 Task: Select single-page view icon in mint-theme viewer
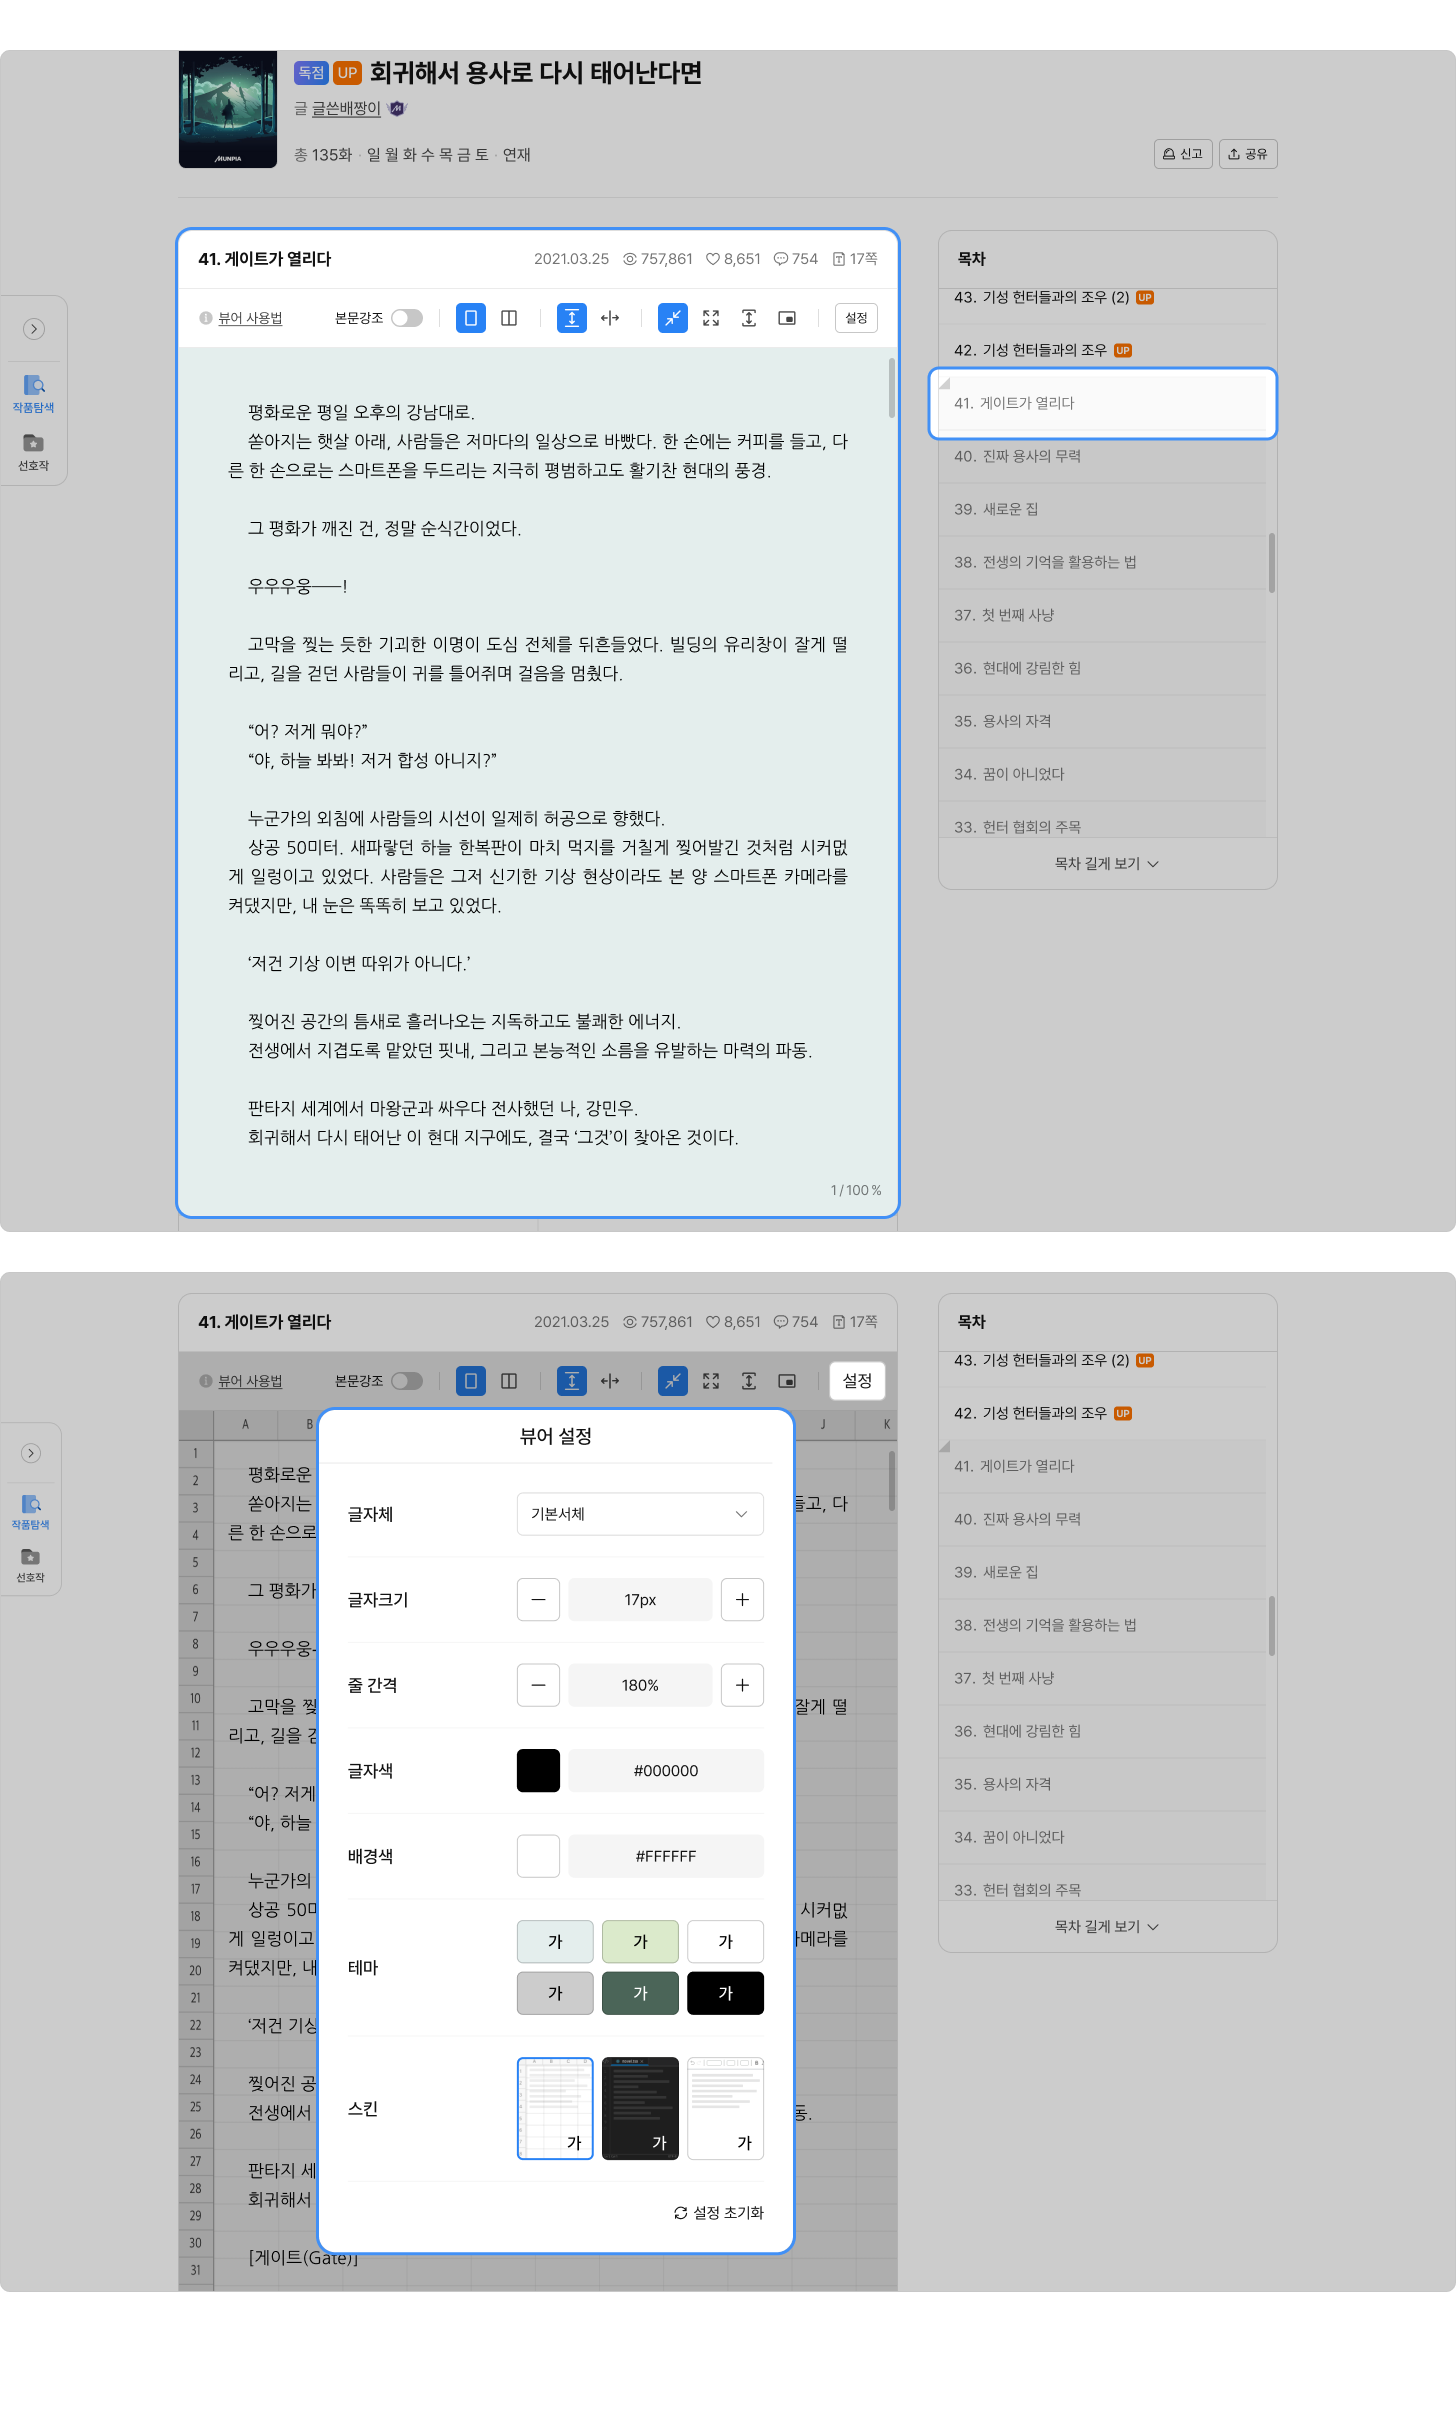pyautogui.click(x=471, y=318)
